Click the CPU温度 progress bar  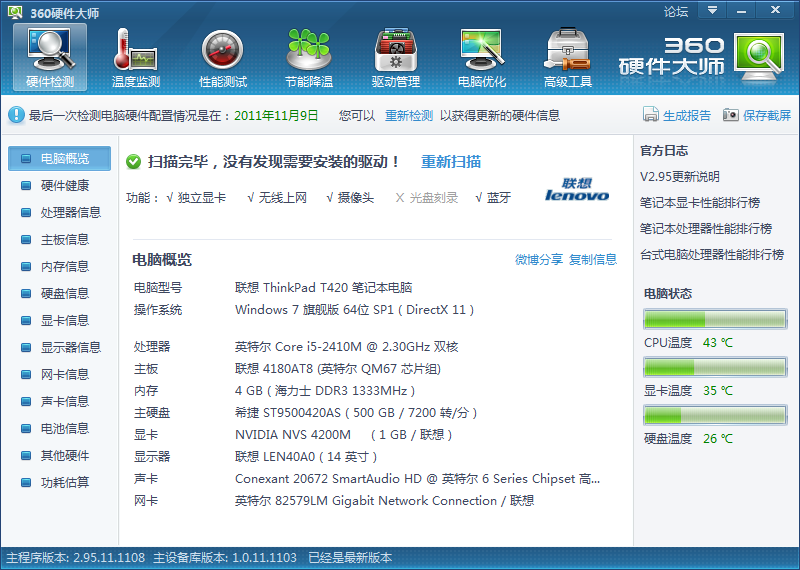(715, 319)
